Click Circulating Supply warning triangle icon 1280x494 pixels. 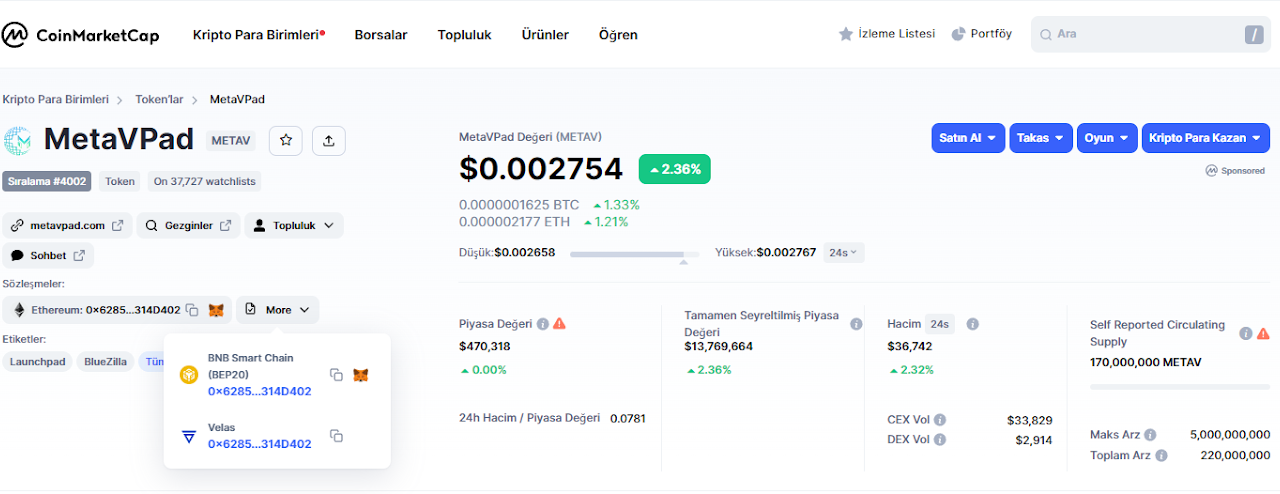[x=1263, y=333]
